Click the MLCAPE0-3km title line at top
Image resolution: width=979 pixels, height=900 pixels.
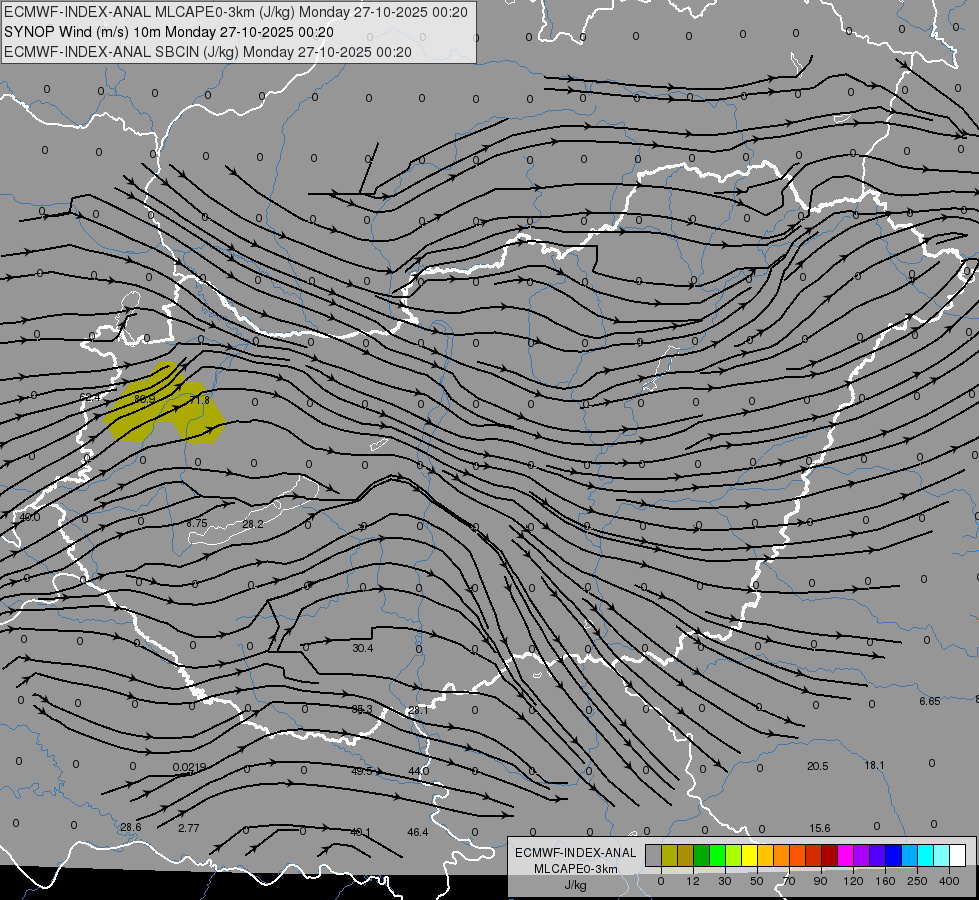[235, 12]
